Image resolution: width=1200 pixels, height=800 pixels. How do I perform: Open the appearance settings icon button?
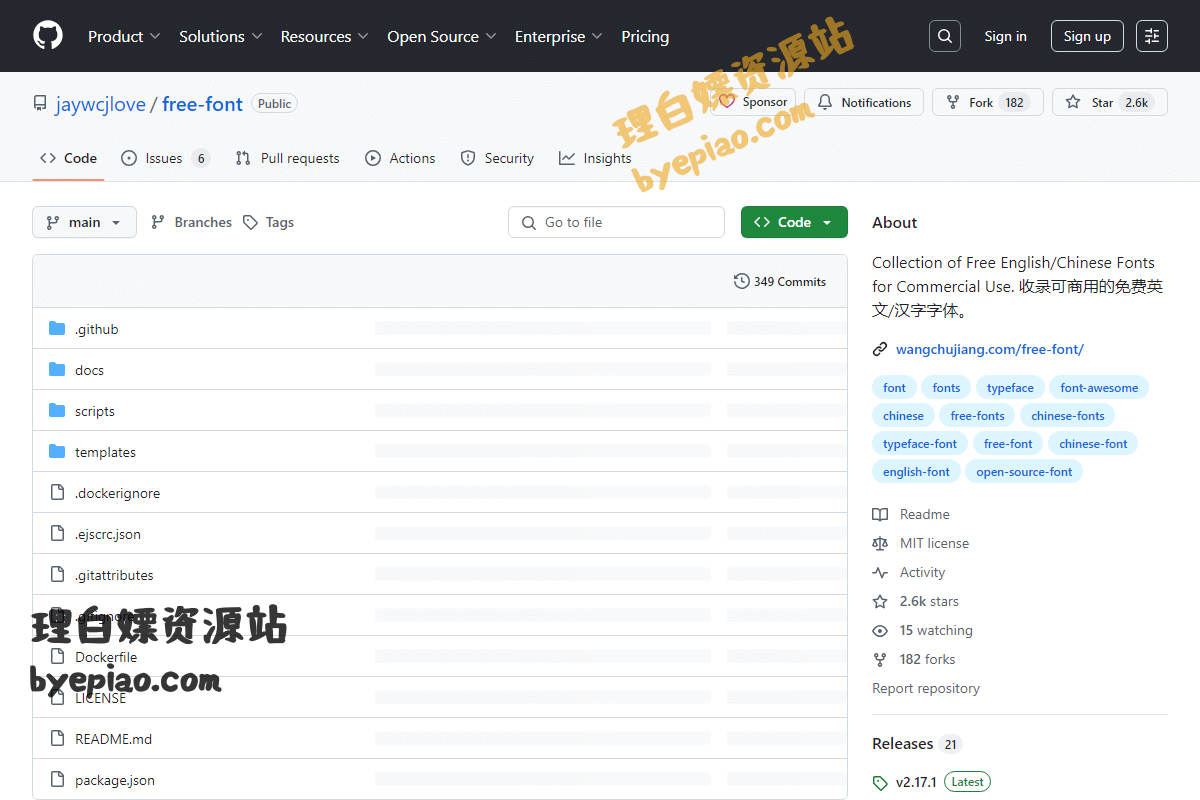[1152, 36]
